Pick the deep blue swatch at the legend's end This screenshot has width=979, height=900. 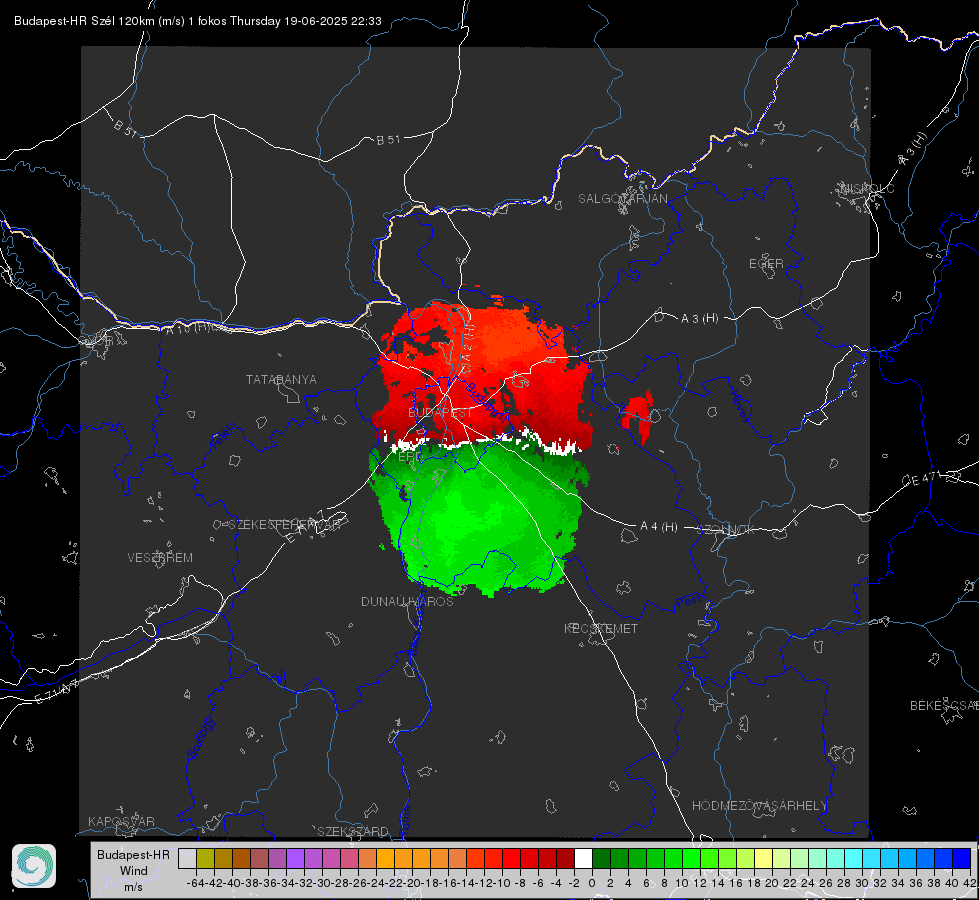(x=962, y=858)
